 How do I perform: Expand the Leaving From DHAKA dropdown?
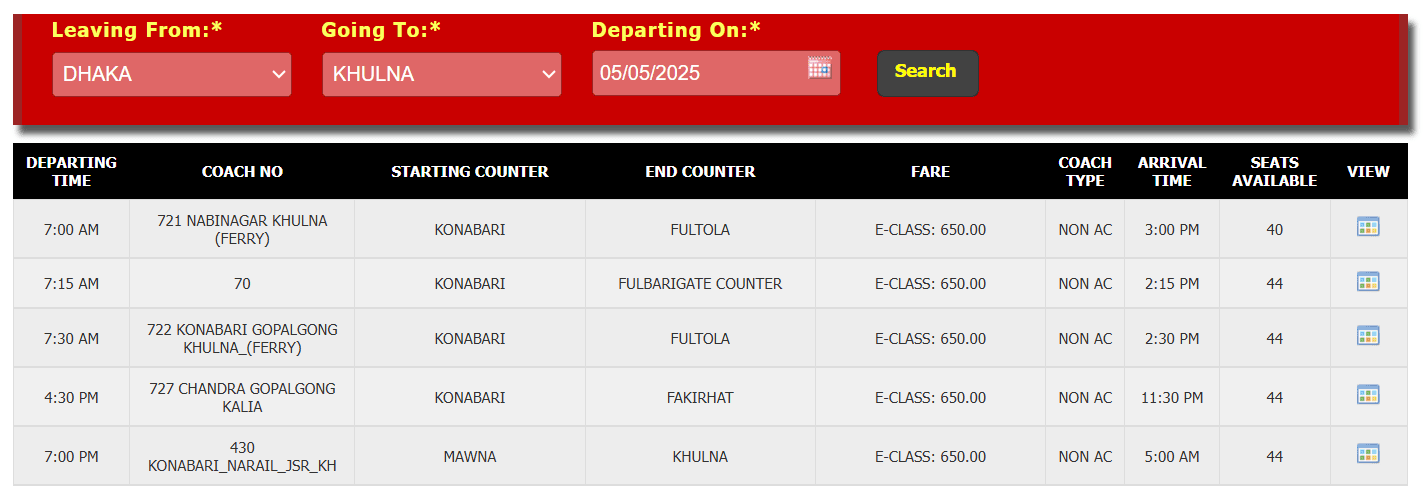point(172,74)
